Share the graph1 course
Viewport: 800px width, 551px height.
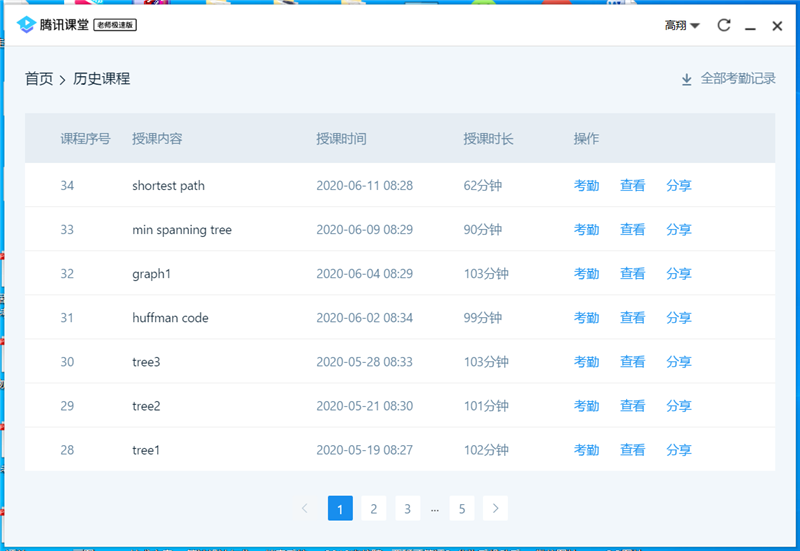[679, 274]
